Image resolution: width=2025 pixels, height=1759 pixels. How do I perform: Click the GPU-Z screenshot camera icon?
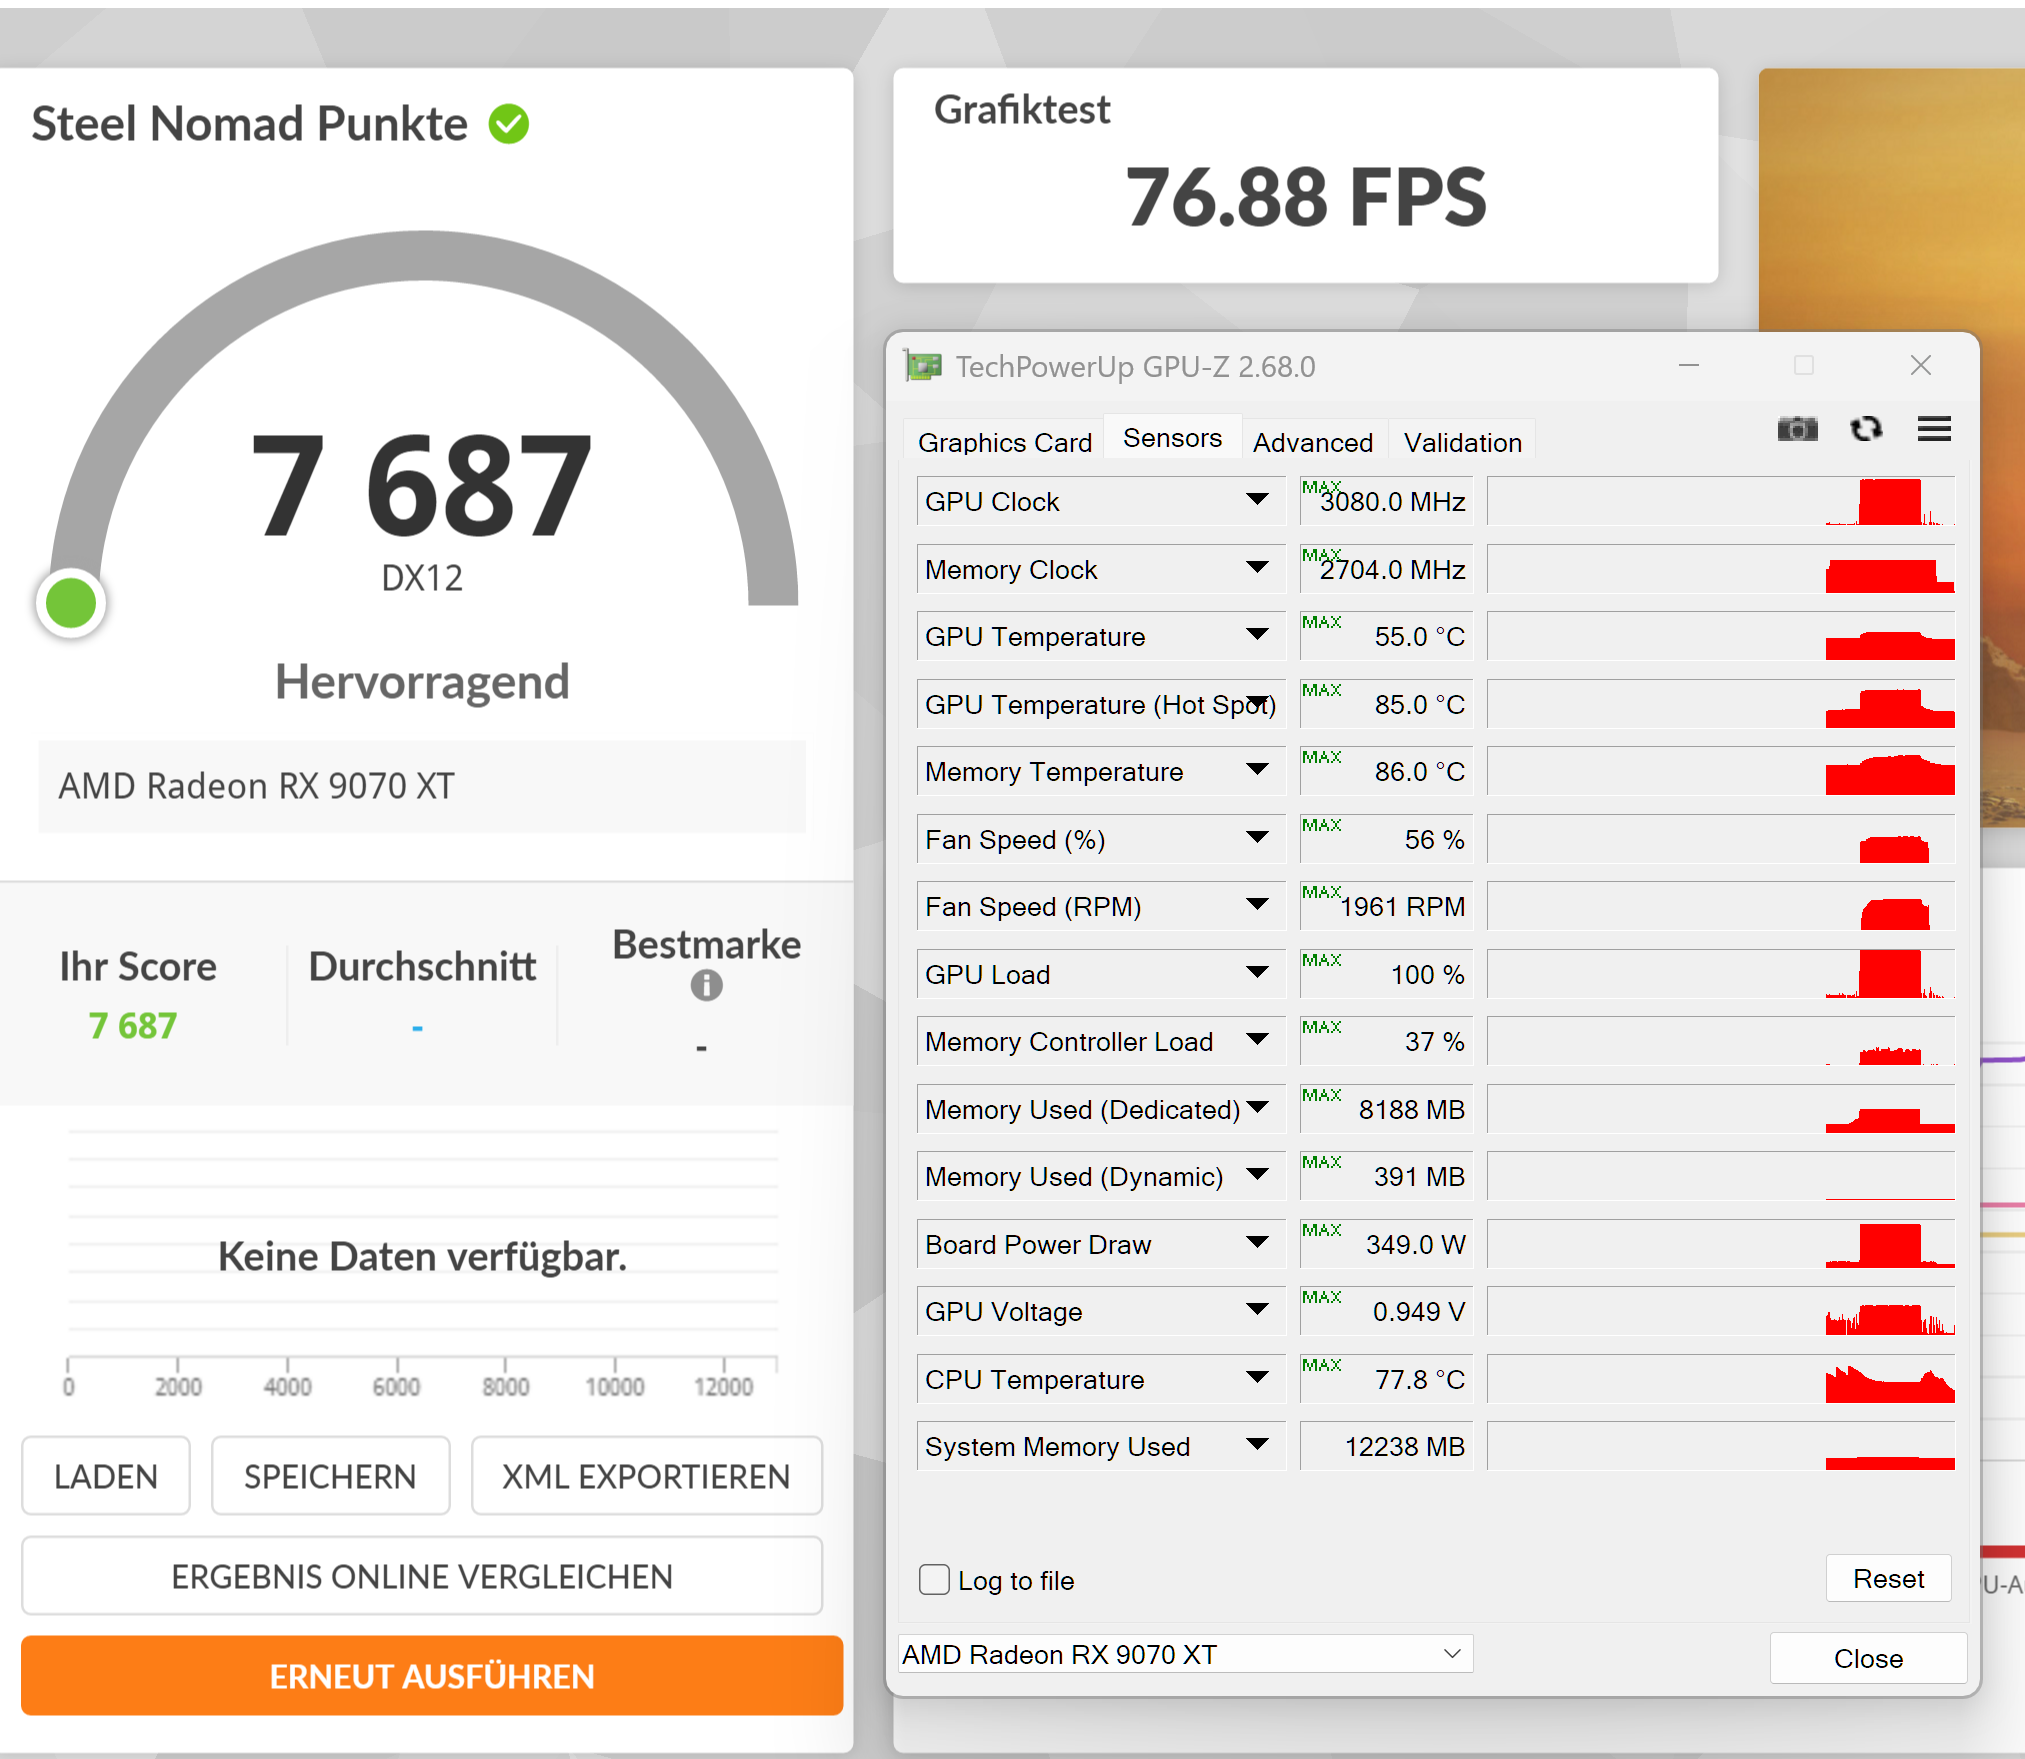[1796, 430]
